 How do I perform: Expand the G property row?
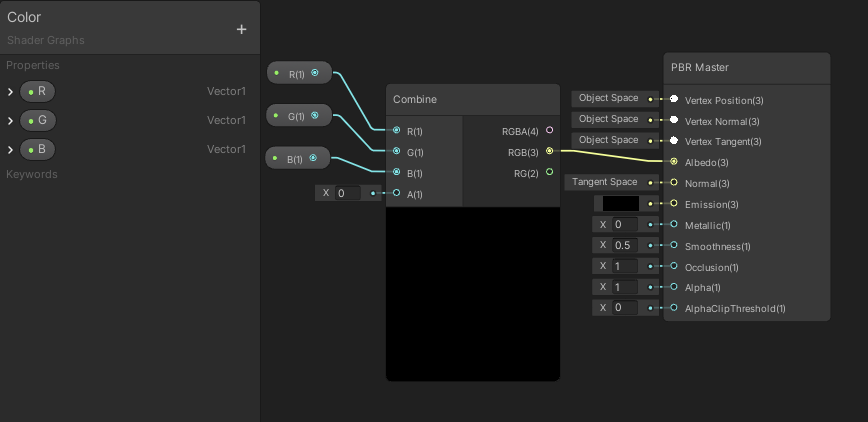click(10, 121)
